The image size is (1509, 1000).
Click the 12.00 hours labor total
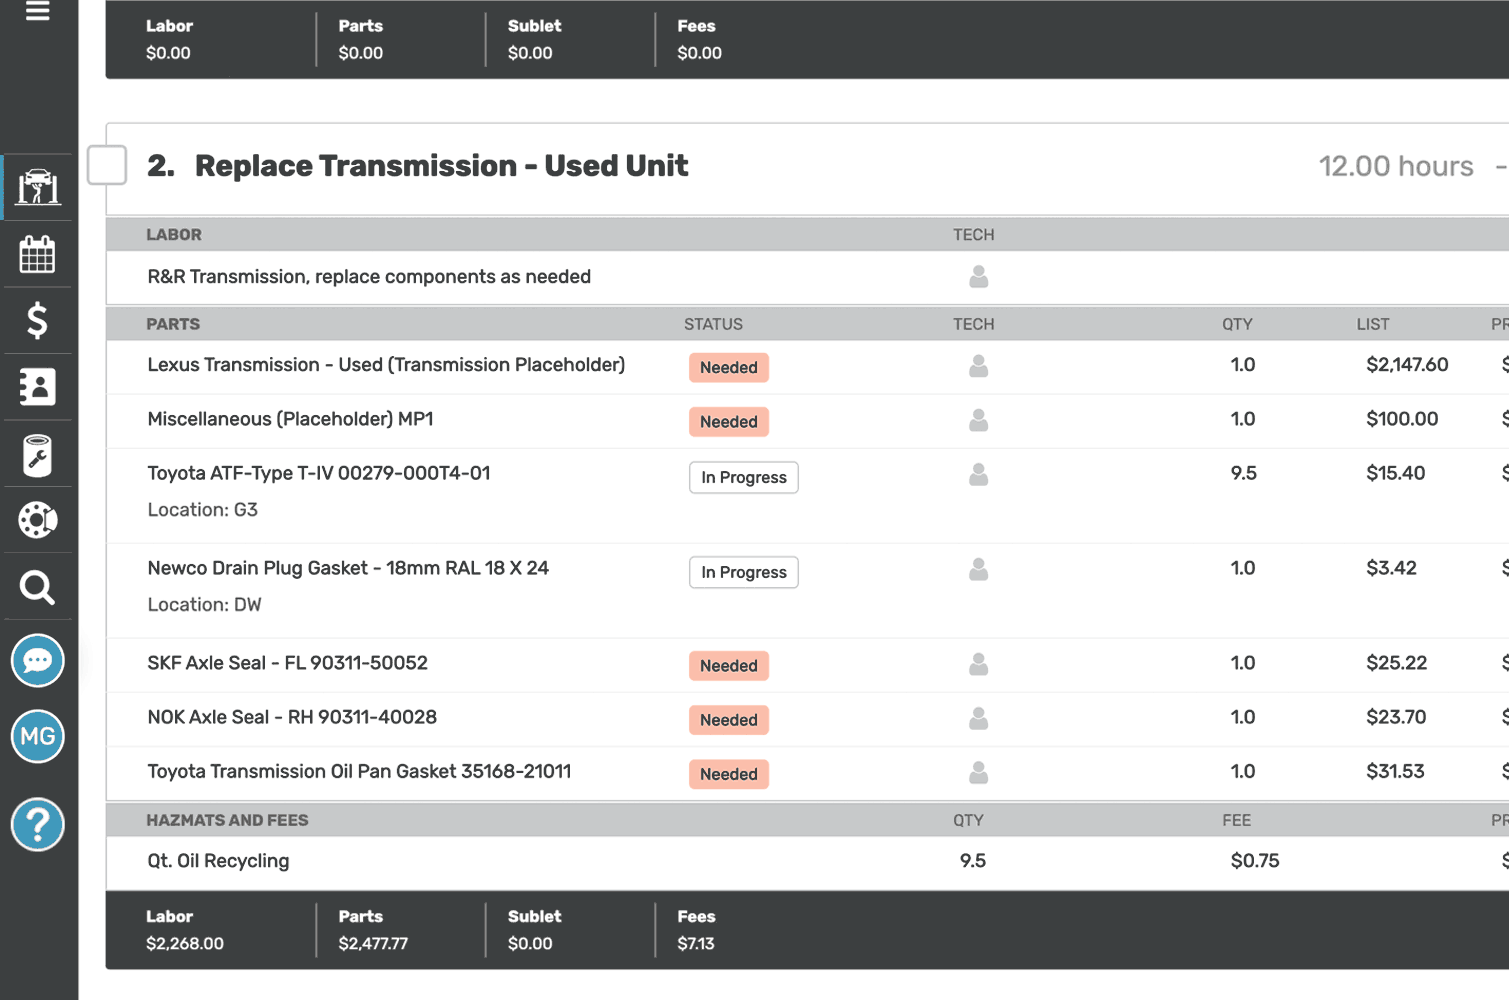[1396, 166]
